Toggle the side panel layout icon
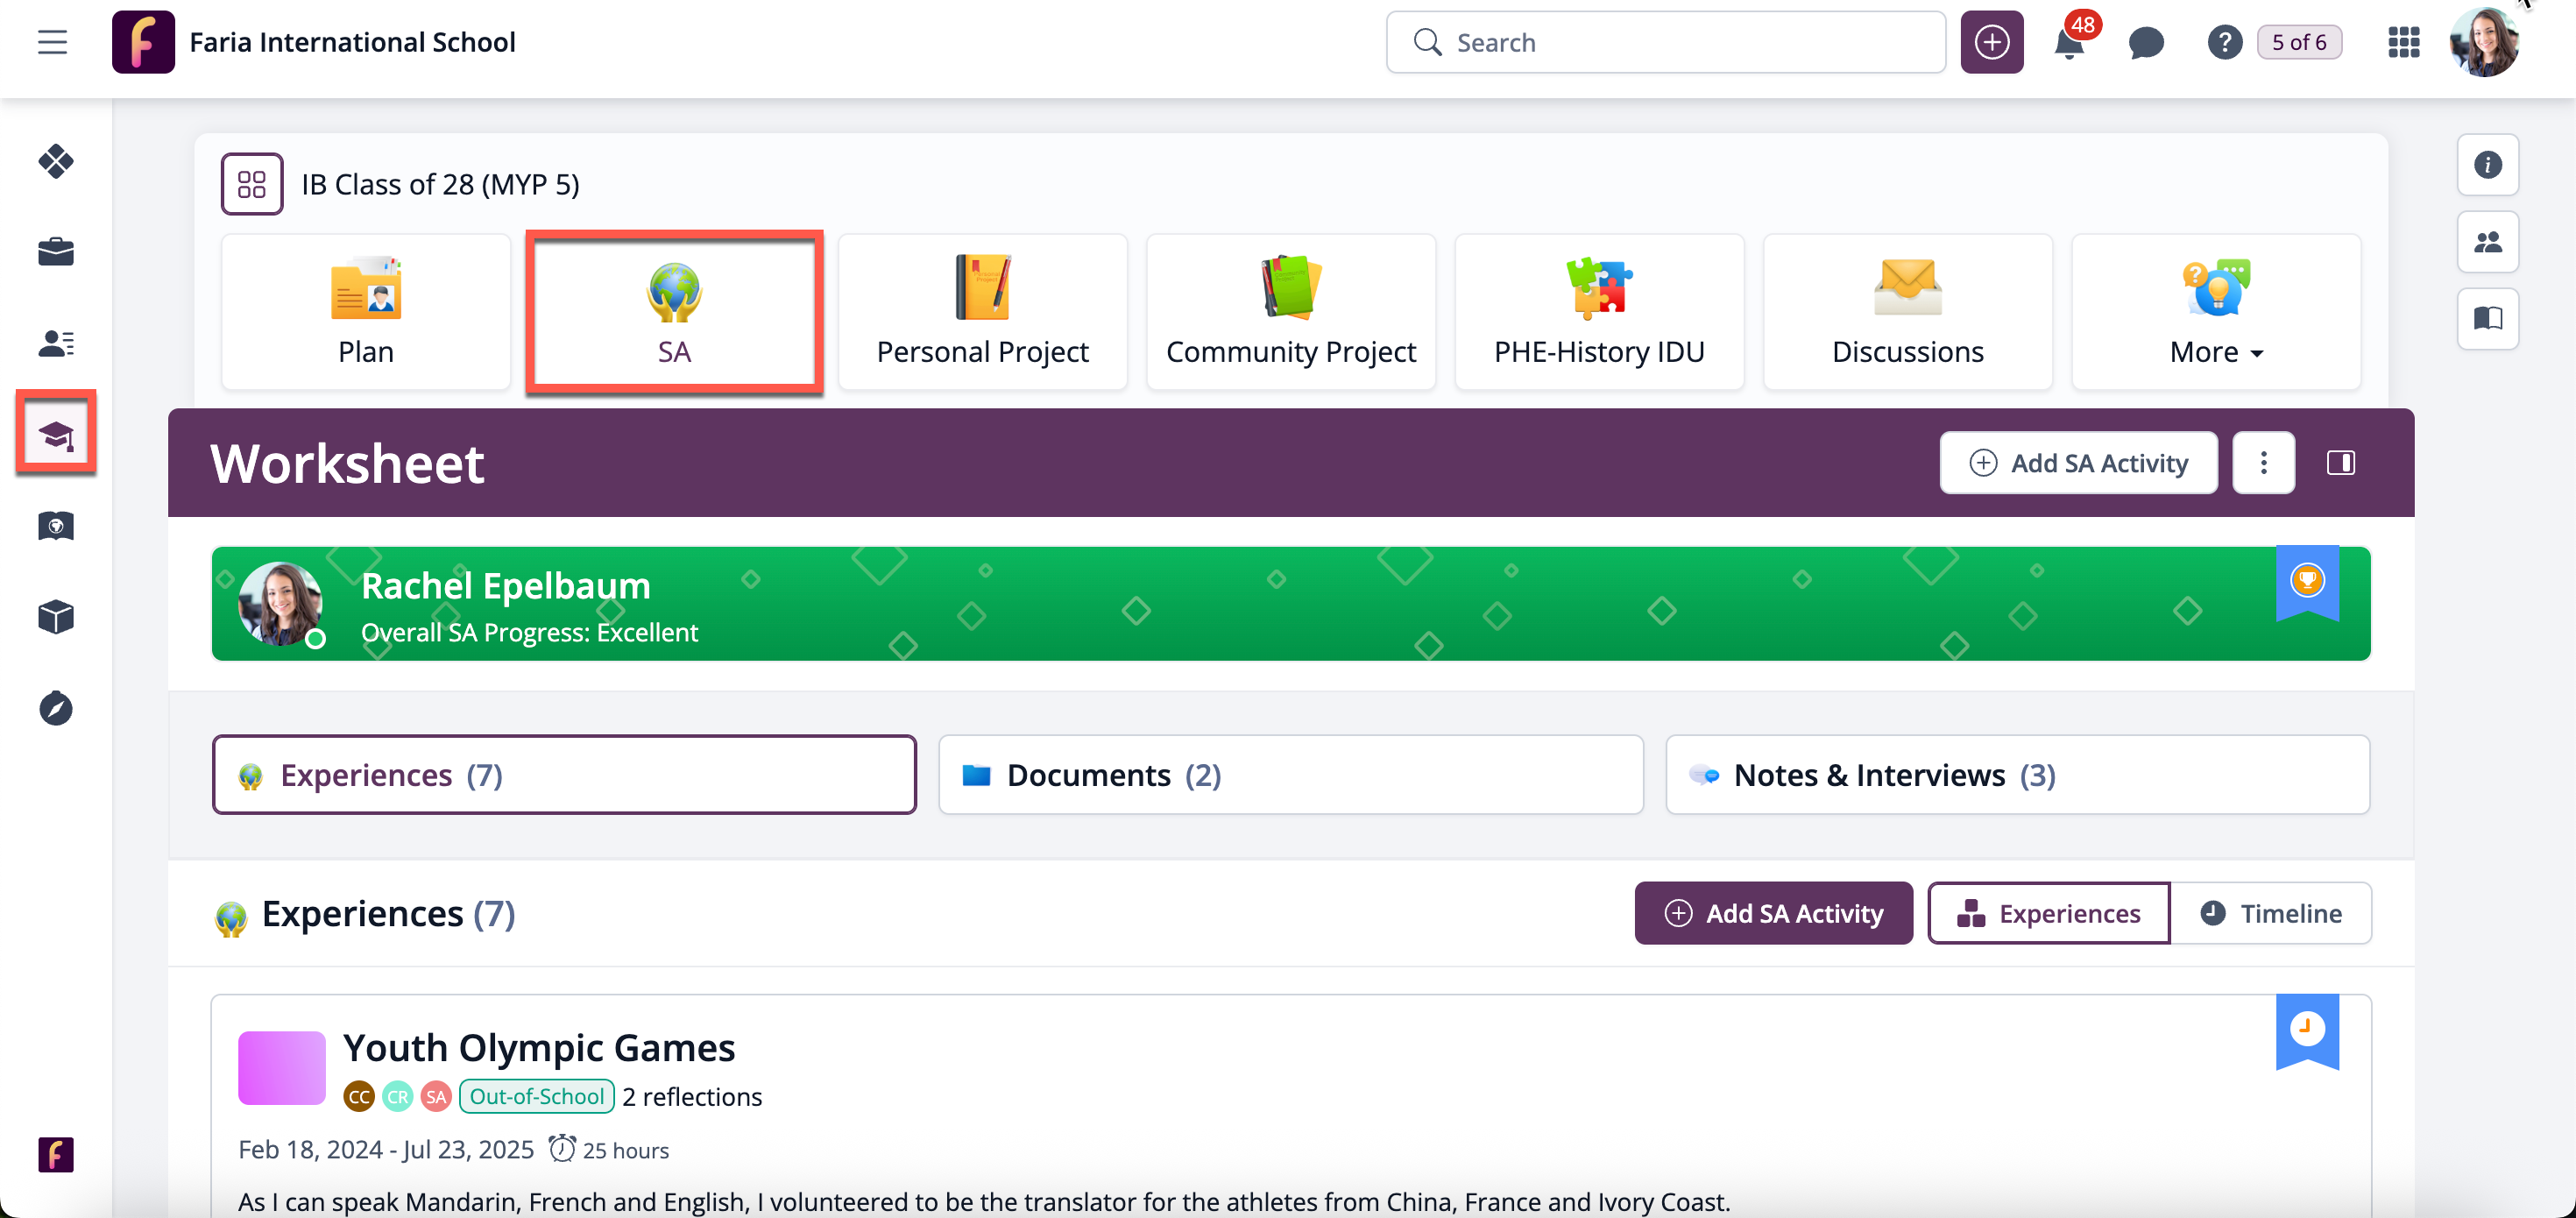 [x=2340, y=463]
